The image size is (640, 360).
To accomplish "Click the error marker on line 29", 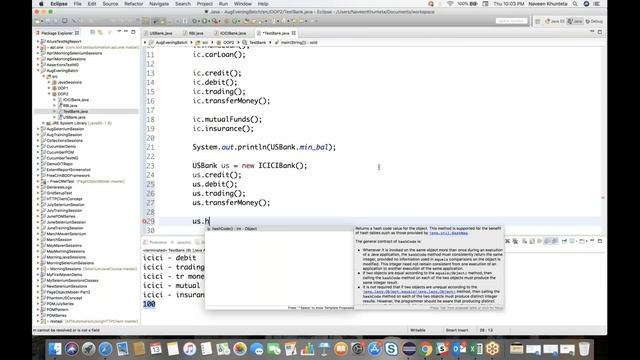I will [x=144, y=221].
